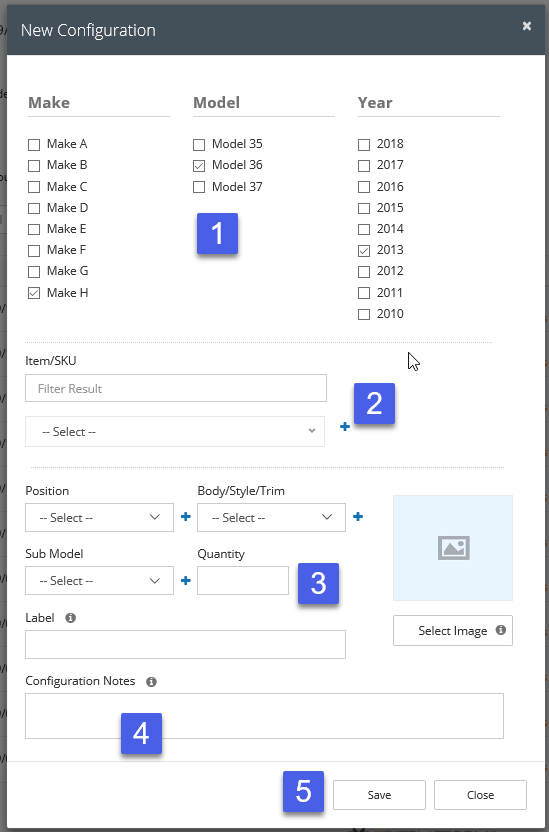549x832 pixels.
Task: Click the image placeholder picture icon
Action: 454,548
